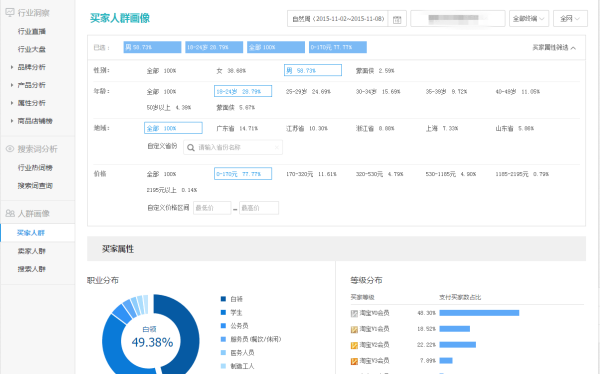Click the search magnifier in province field
600x374 pixels.
pyautogui.click(x=191, y=147)
